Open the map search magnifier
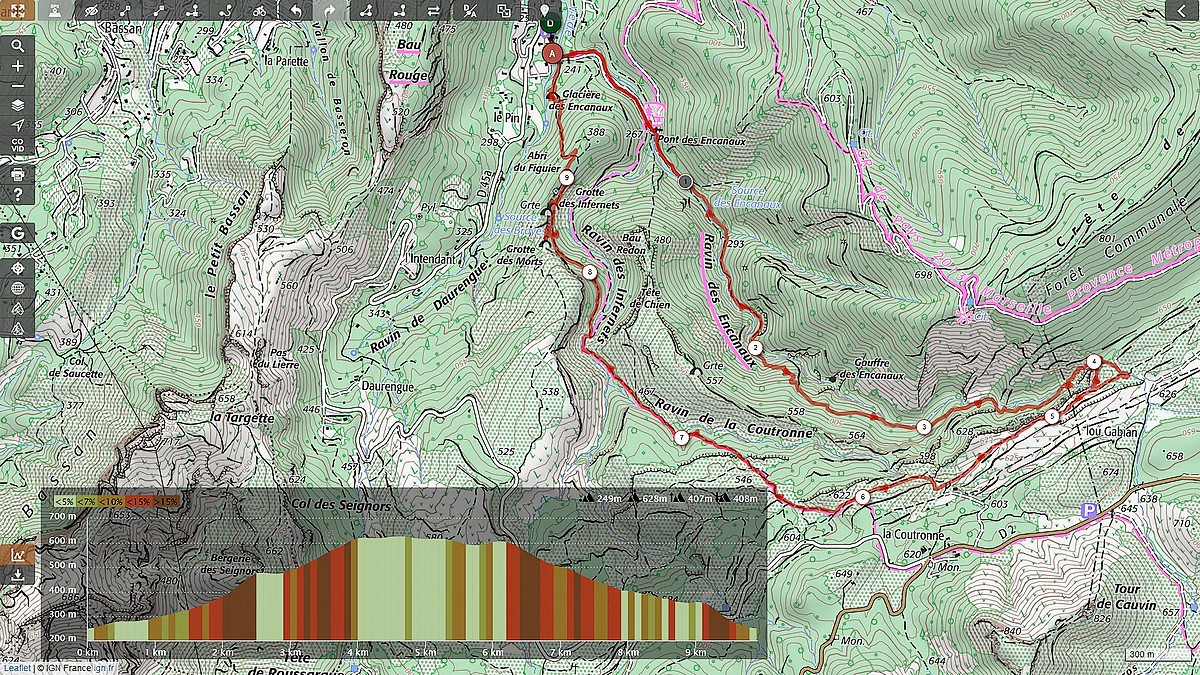The width and height of the screenshot is (1200, 675). tap(17, 45)
